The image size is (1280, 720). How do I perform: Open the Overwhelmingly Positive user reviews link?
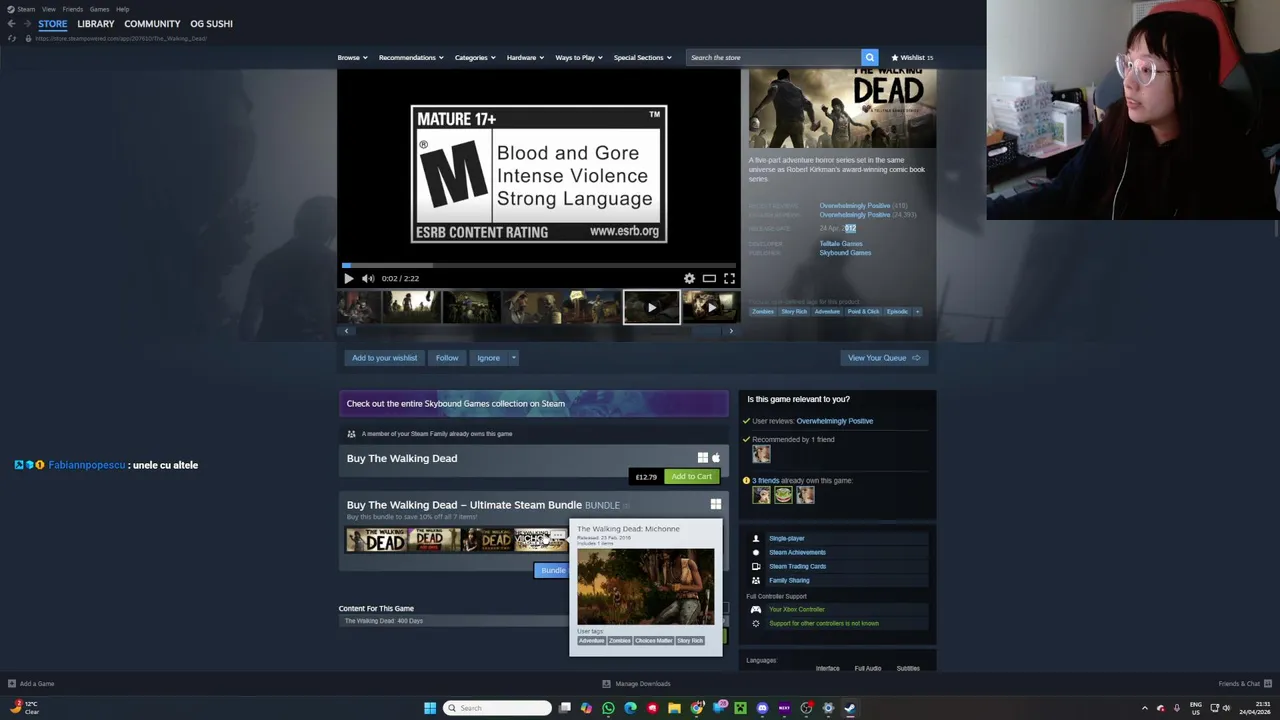point(834,421)
